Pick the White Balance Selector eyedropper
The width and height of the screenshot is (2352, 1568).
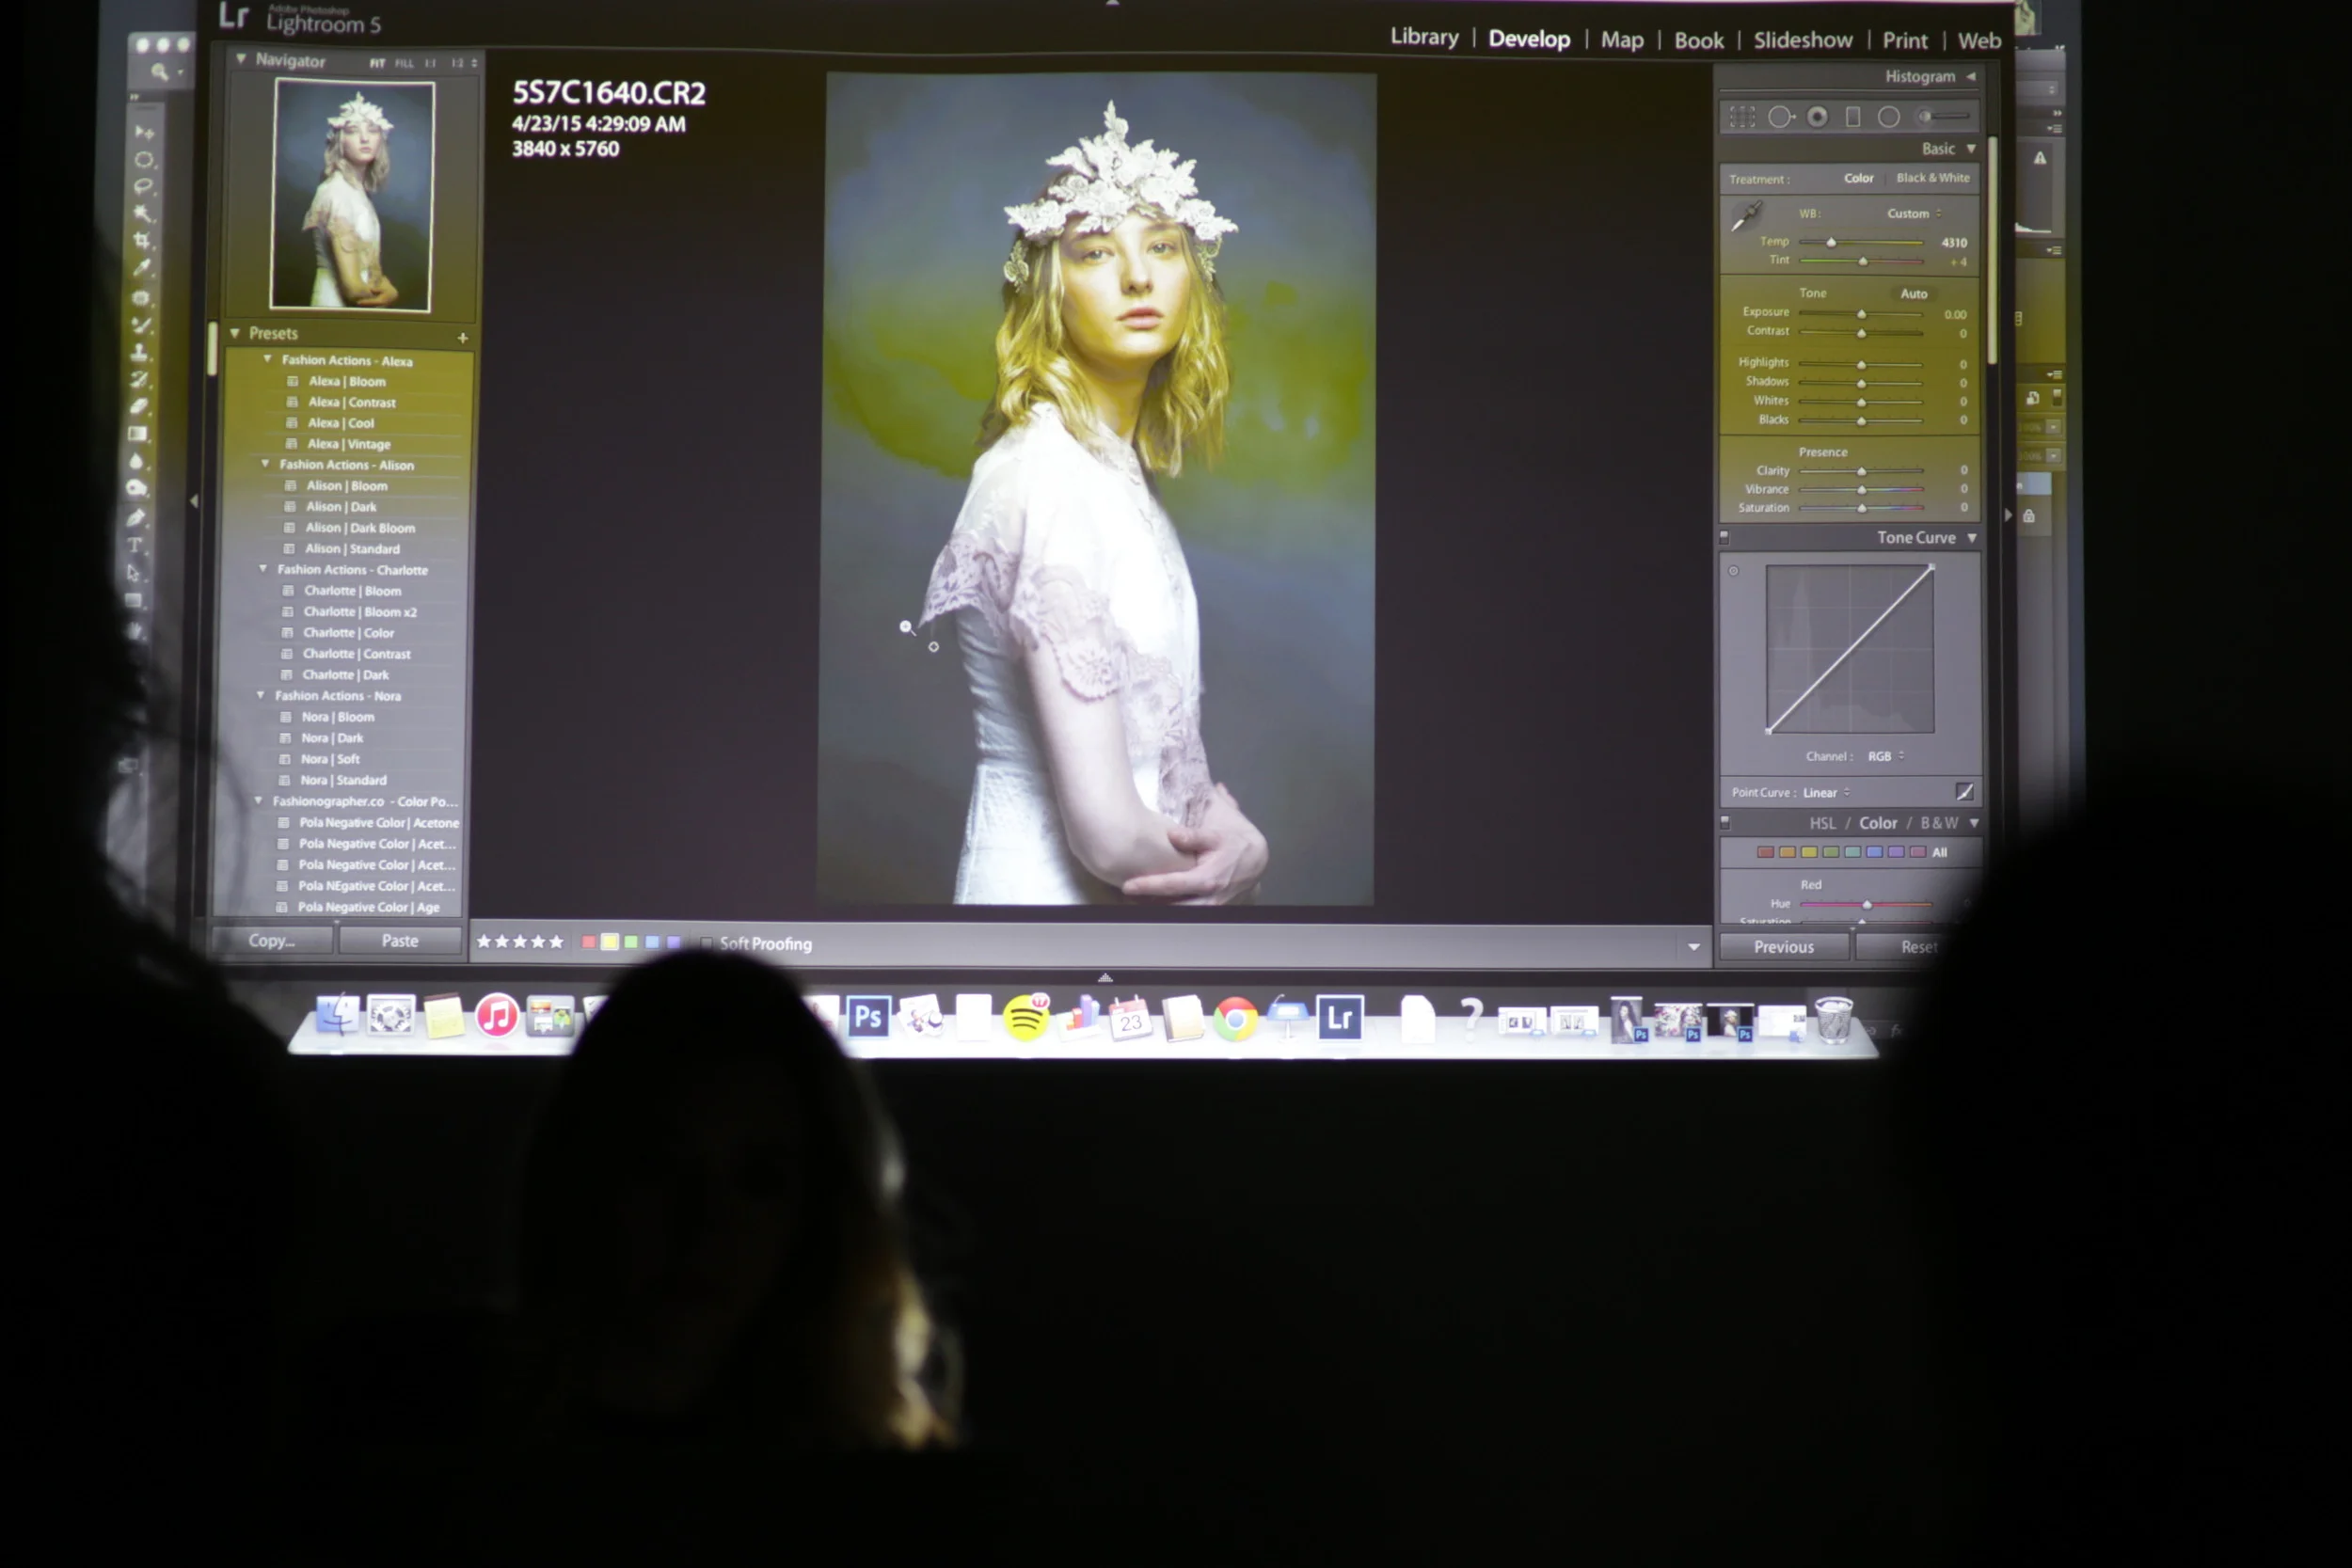click(1746, 216)
